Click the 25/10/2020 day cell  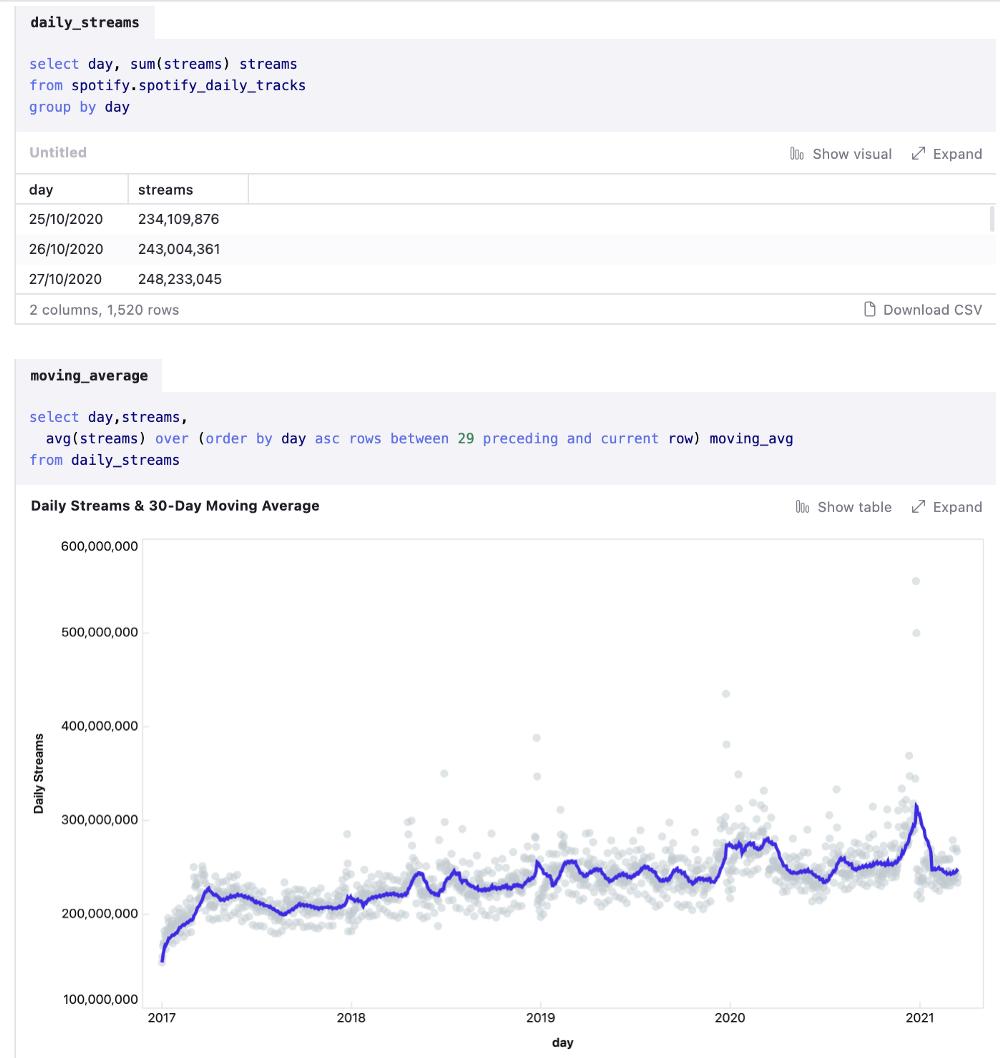[66, 219]
